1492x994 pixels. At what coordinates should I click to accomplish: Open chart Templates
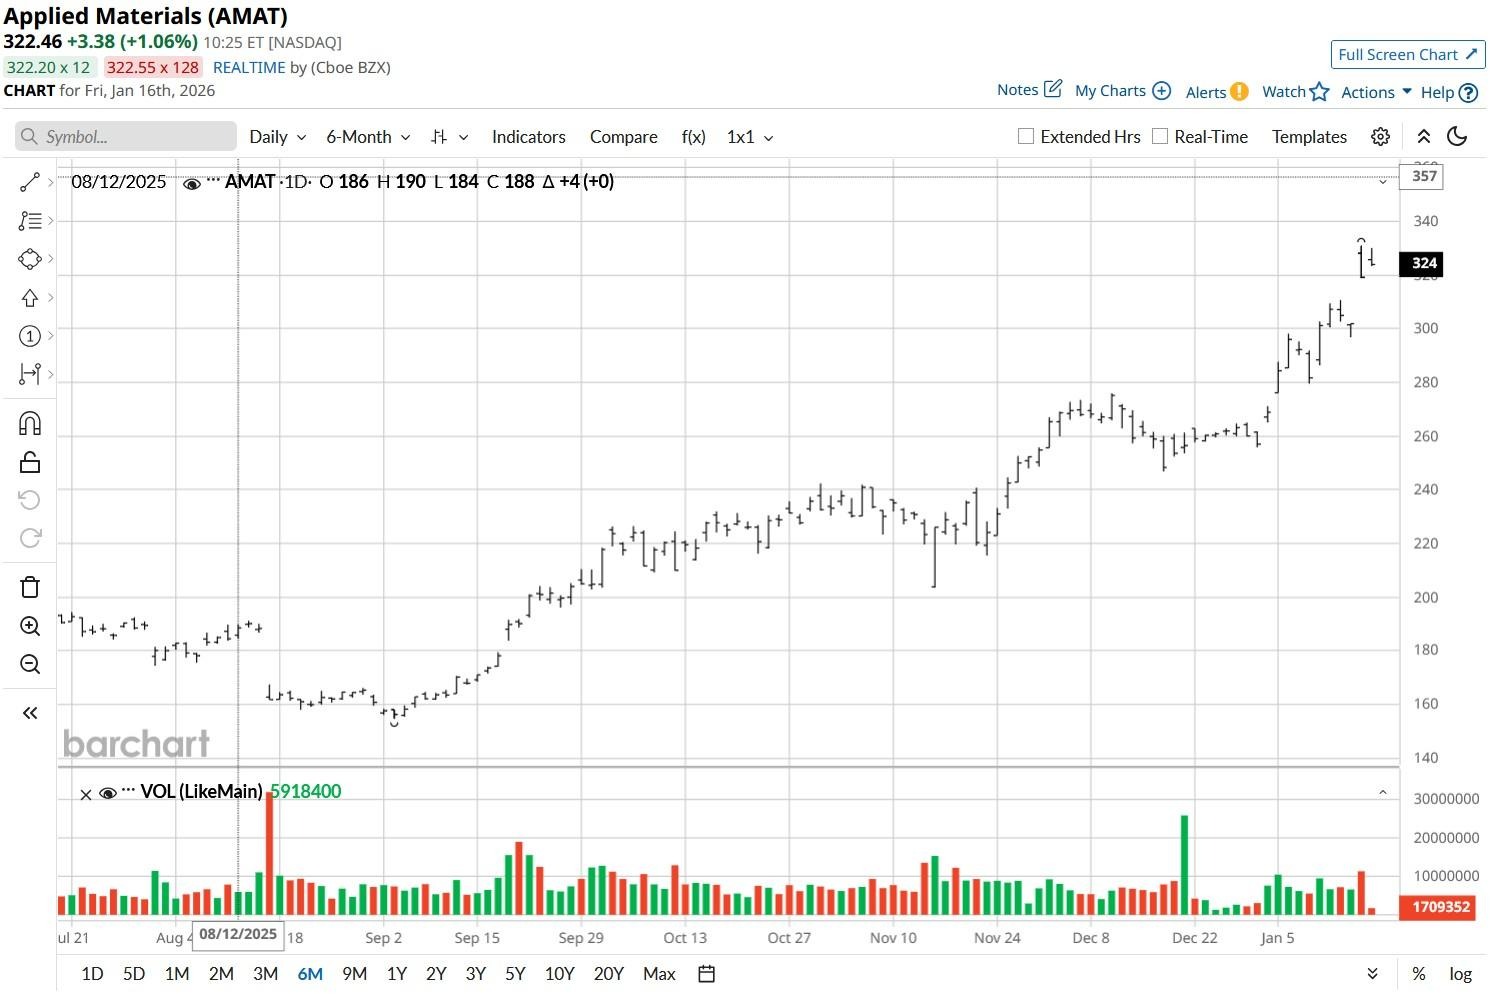[x=1309, y=137]
